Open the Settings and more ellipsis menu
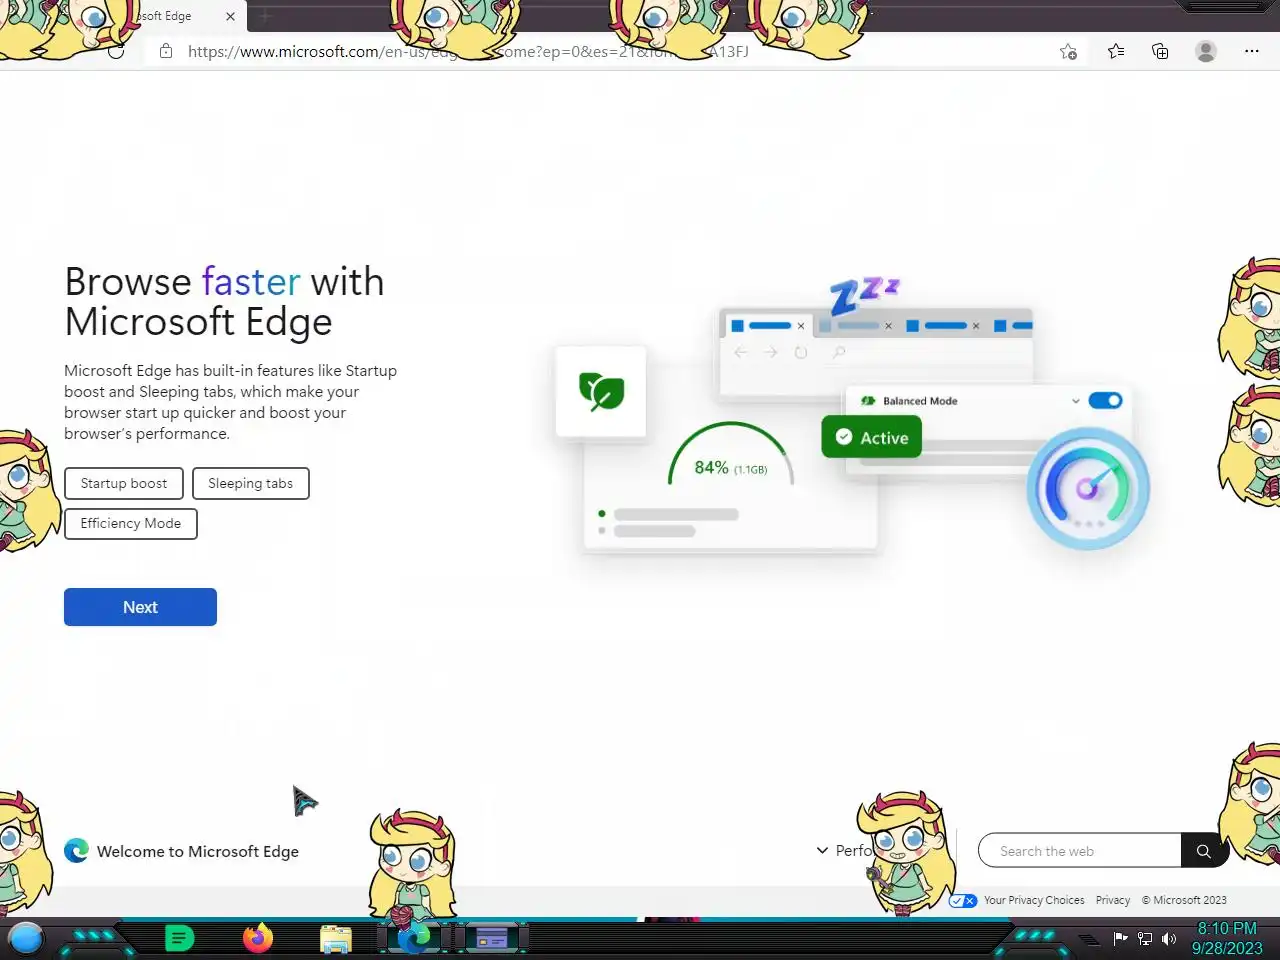 (x=1252, y=51)
